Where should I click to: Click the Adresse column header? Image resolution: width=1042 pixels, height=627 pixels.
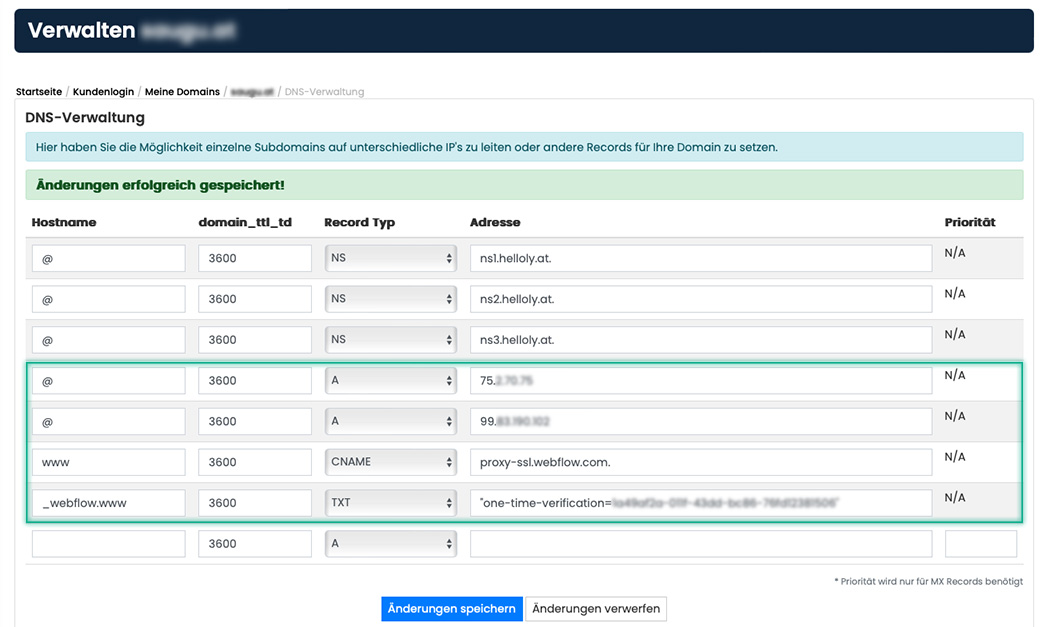(495, 223)
